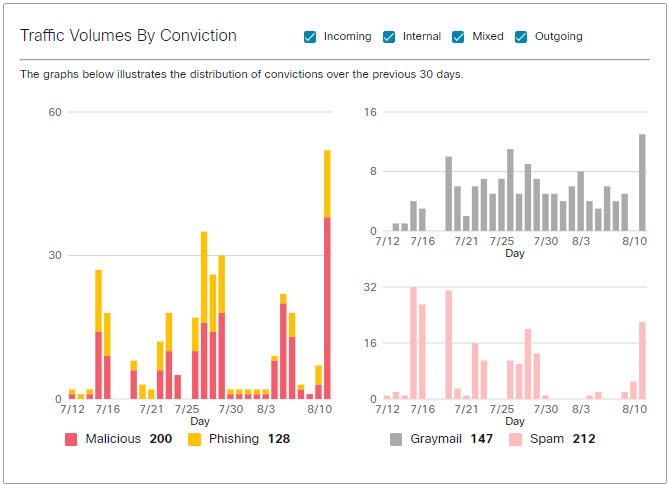The image size is (669, 485).
Task: Click the 60 y-axis label in Malicious chart
Action: 55,112
